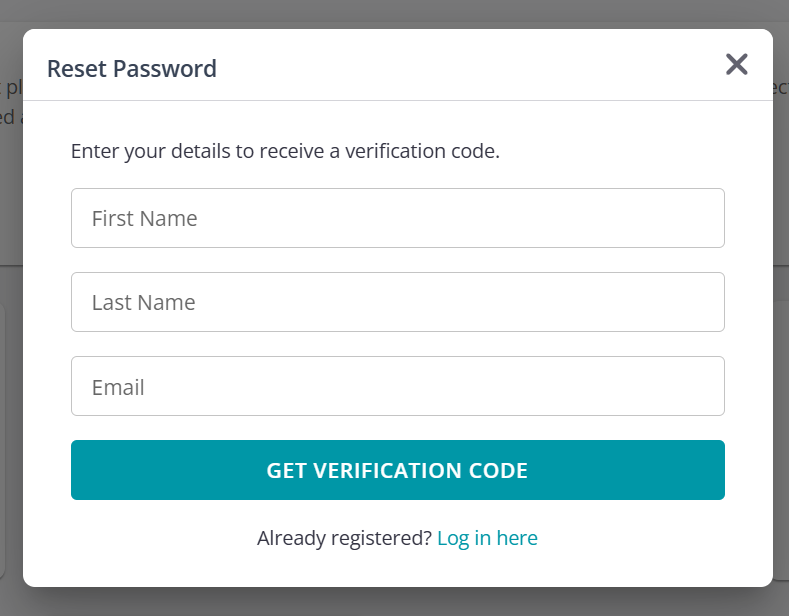Click the "Already registered?" text
This screenshot has width=789, height=616.
[x=344, y=538]
